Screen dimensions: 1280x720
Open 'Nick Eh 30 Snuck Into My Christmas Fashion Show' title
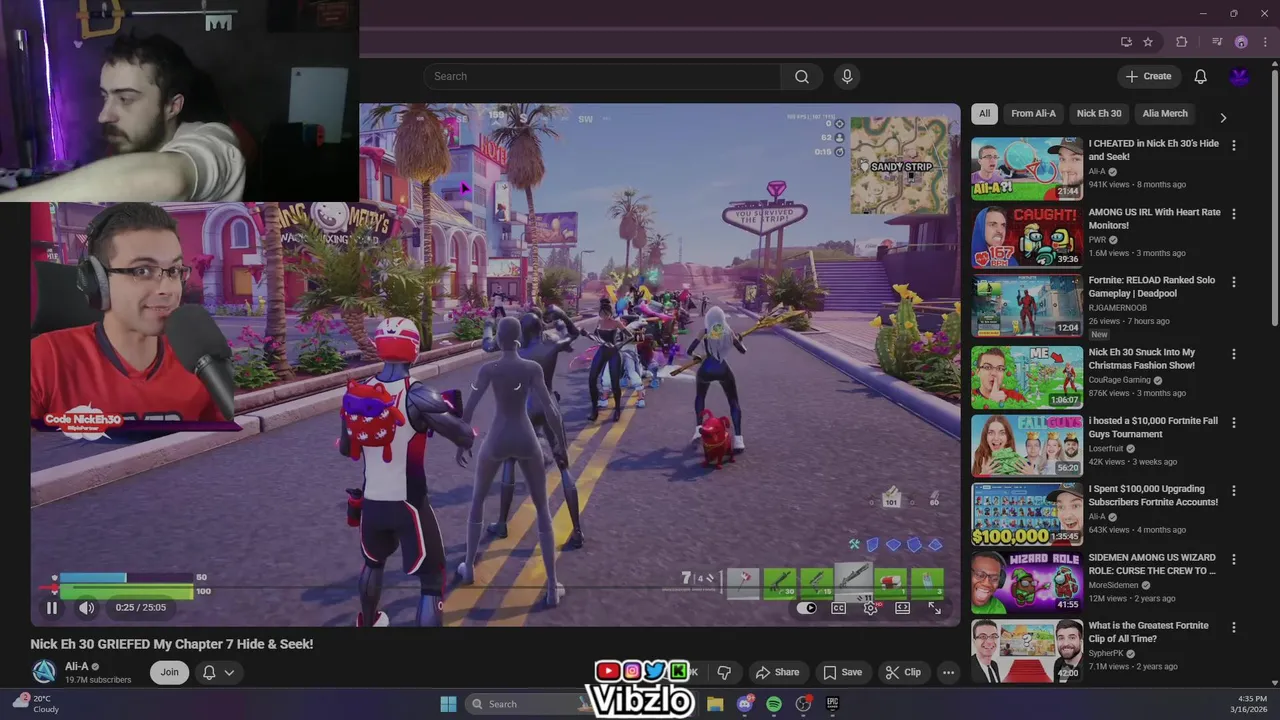[x=1141, y=358]
